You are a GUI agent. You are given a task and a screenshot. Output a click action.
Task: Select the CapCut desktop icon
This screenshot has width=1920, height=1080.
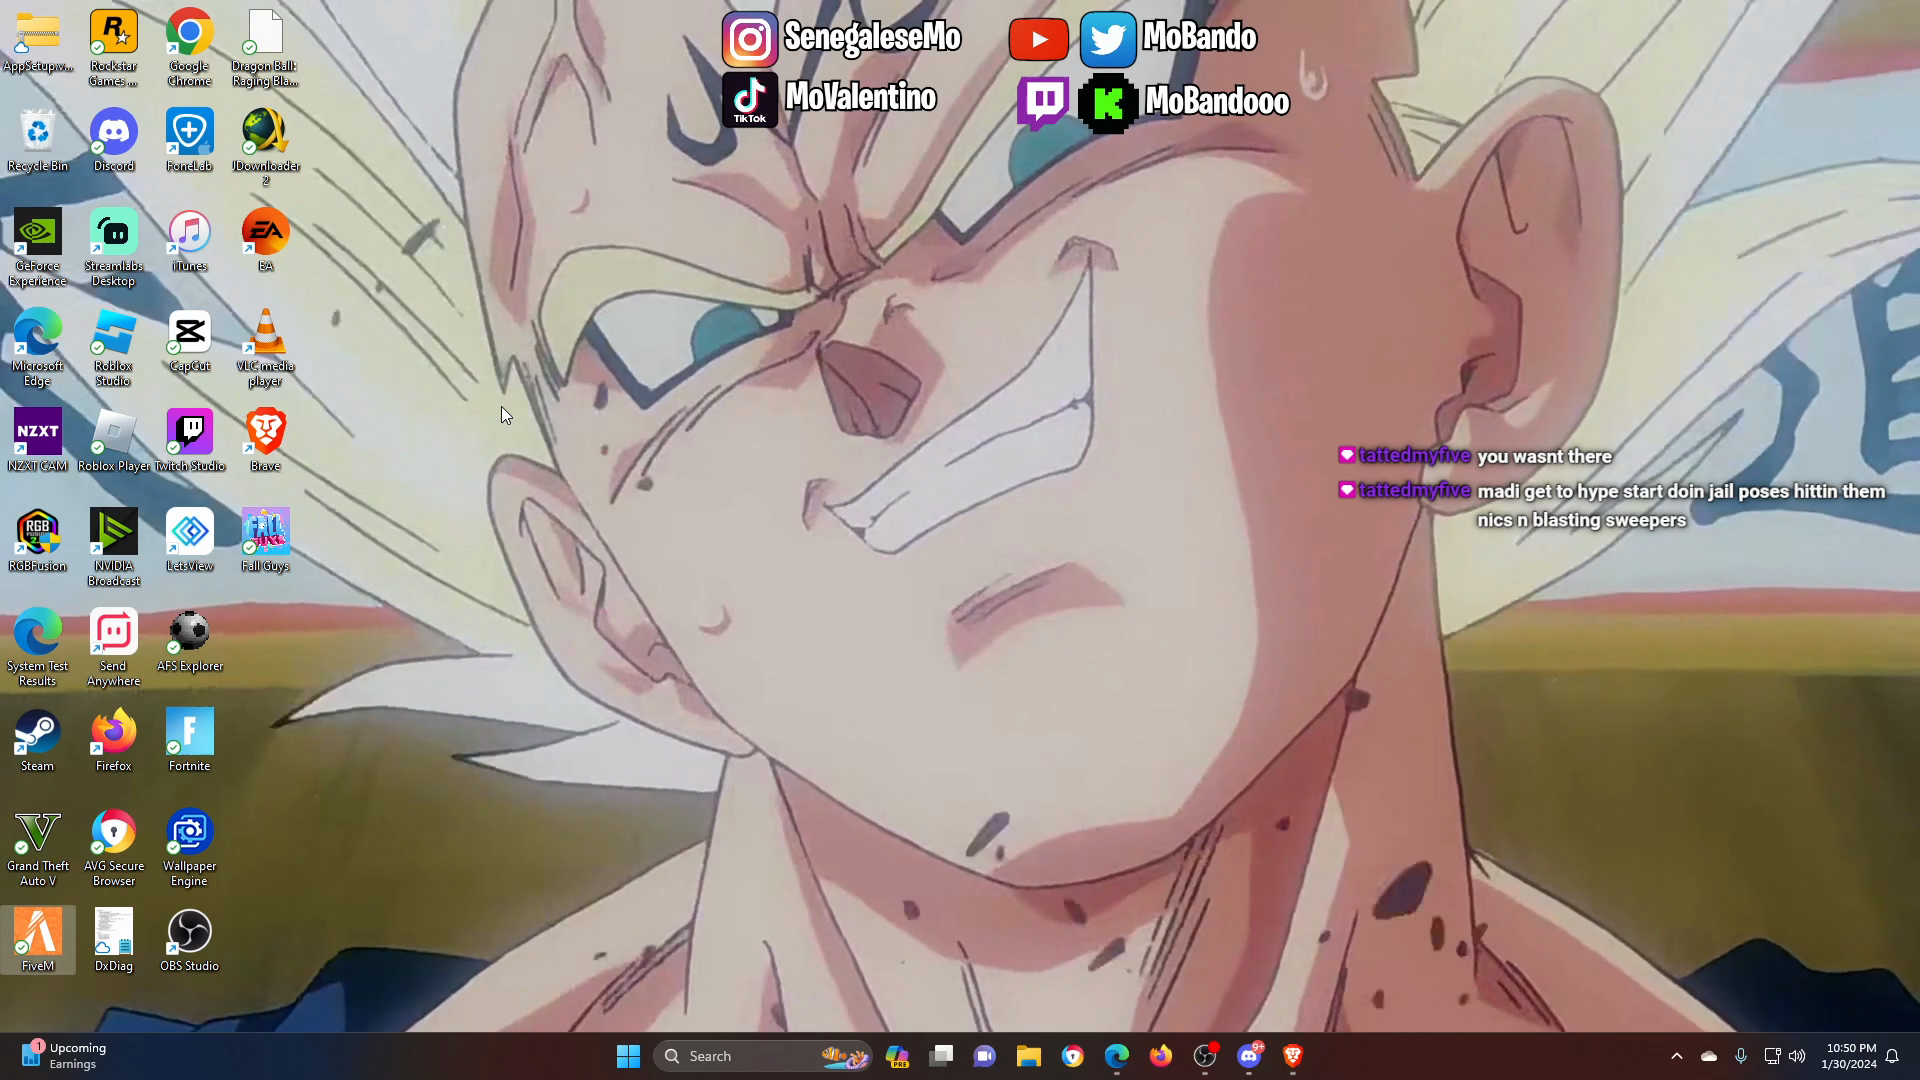coord(189,340)
